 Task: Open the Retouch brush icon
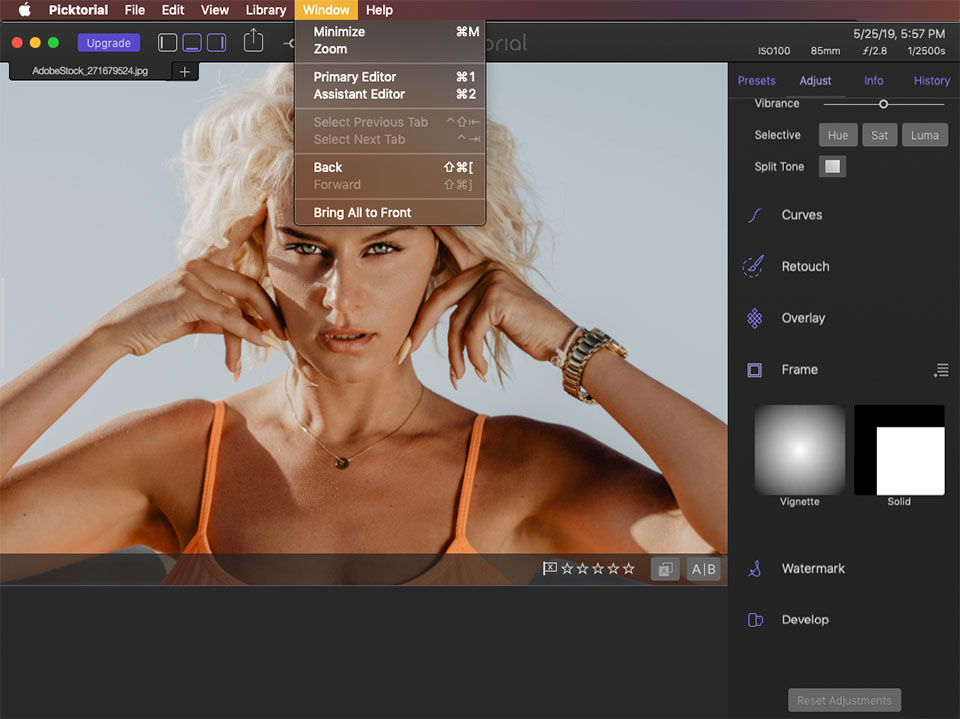753,266
